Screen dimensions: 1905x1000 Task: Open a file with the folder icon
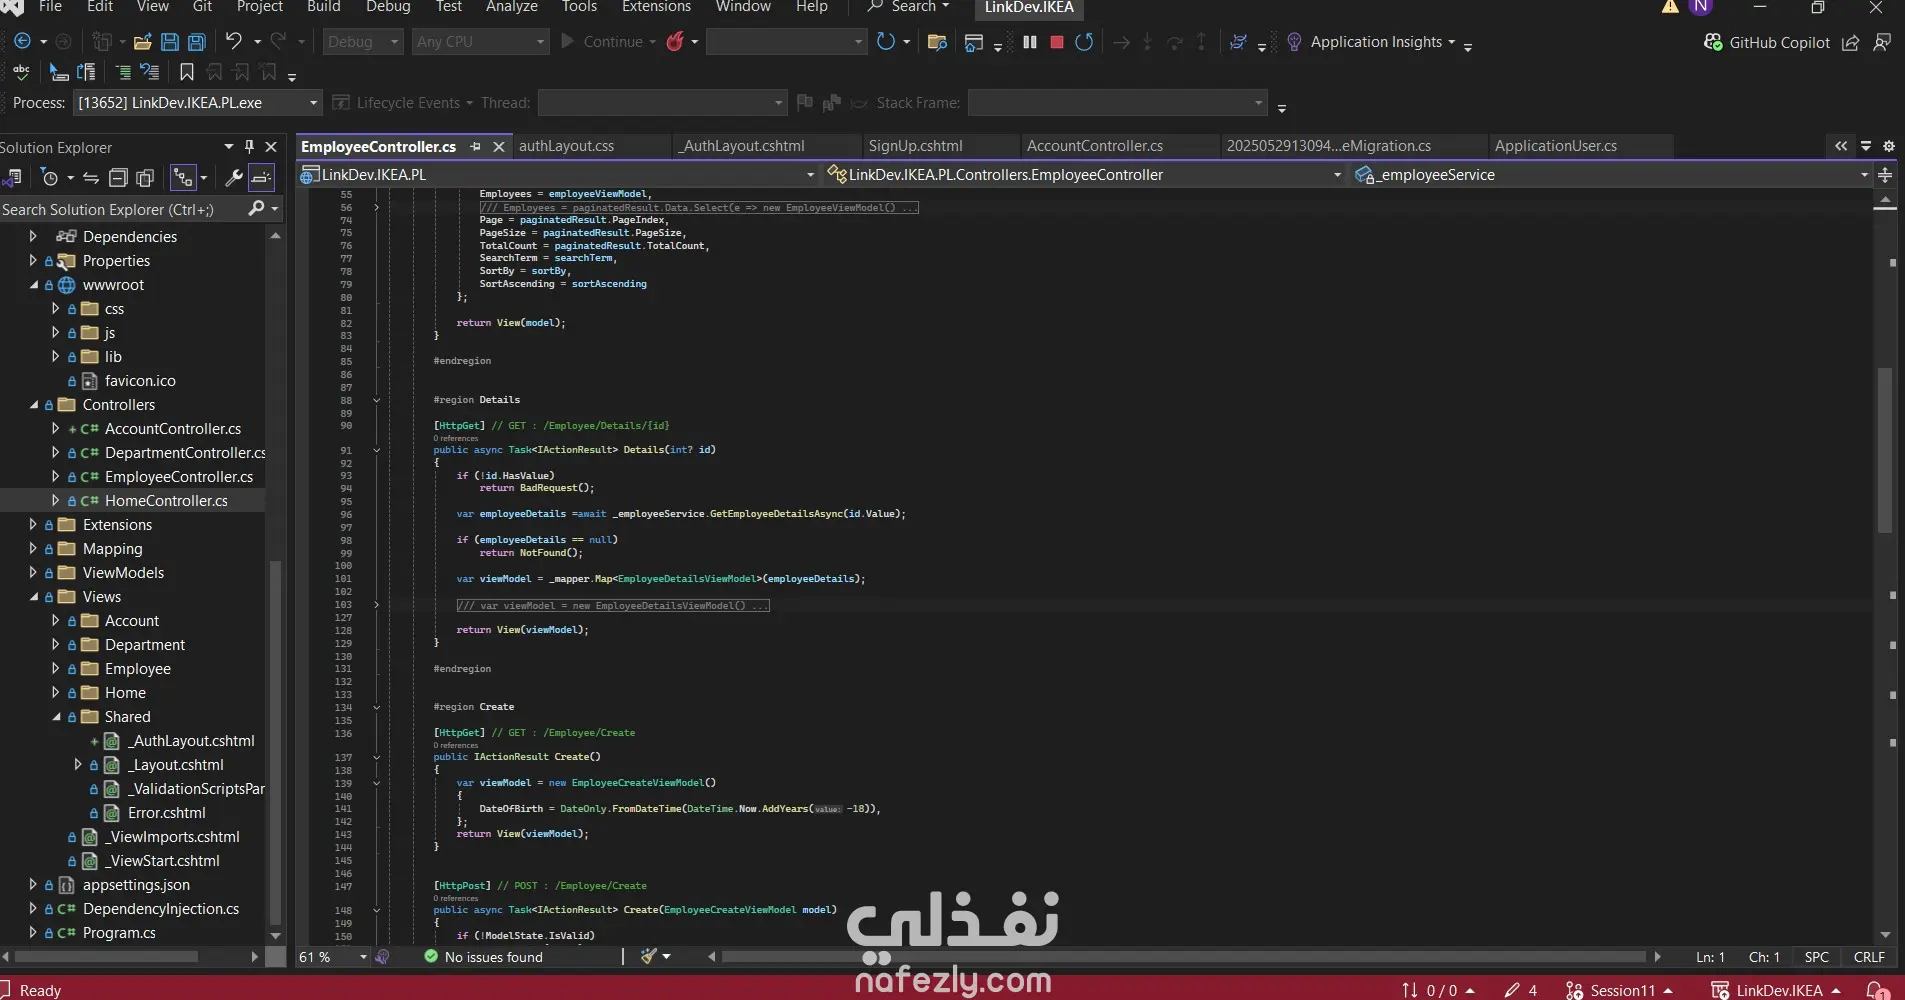point(142,42)
